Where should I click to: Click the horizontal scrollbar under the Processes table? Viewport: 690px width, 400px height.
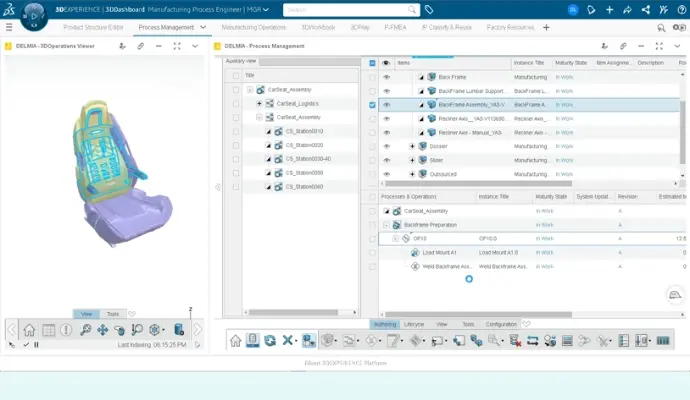(x=479, y=315)
